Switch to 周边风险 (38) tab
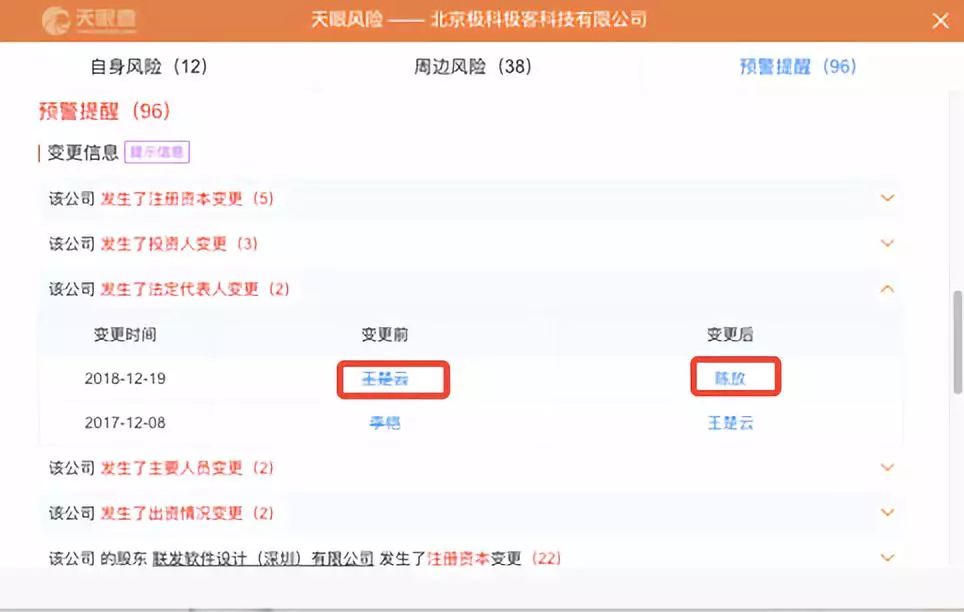 472,67
